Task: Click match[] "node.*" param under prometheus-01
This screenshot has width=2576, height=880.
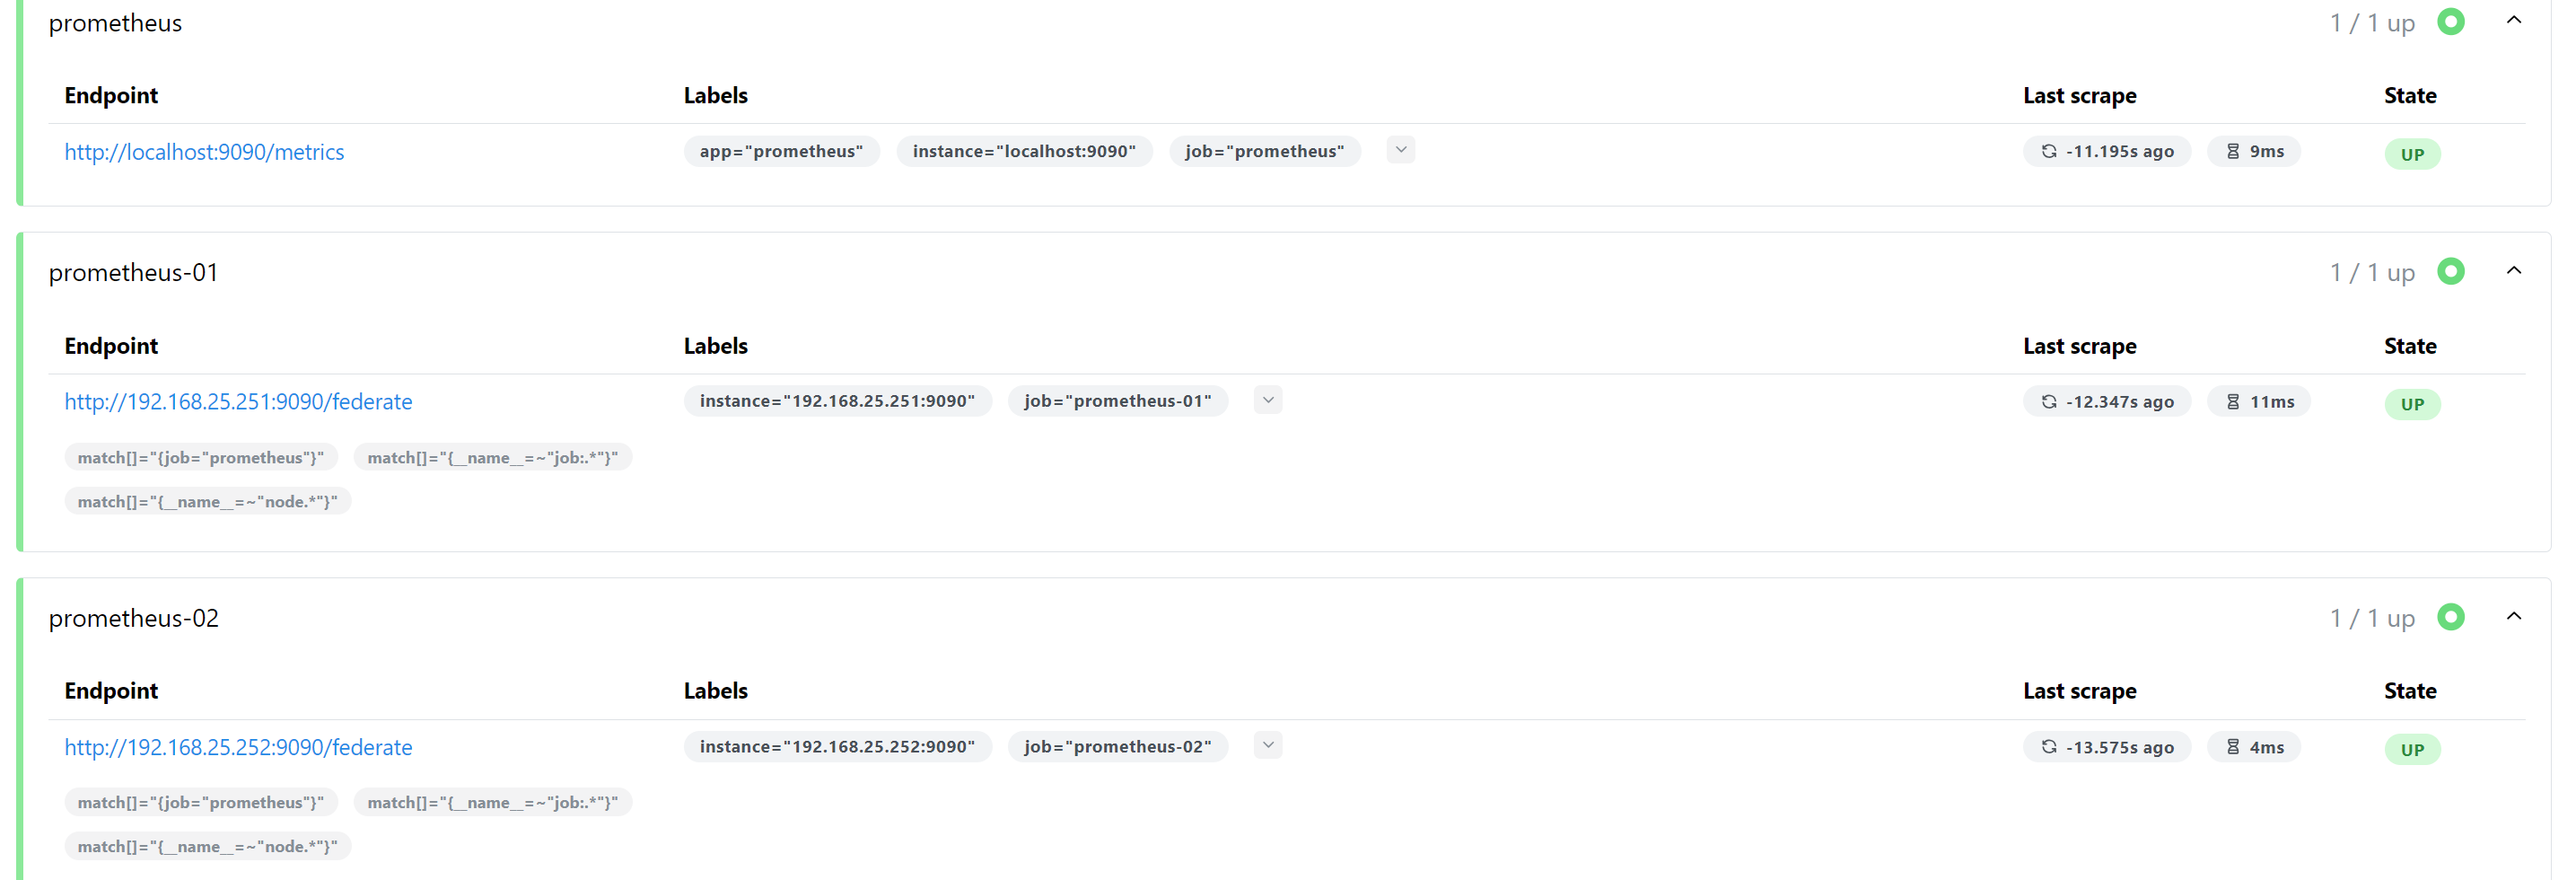Action: (207, 501)
